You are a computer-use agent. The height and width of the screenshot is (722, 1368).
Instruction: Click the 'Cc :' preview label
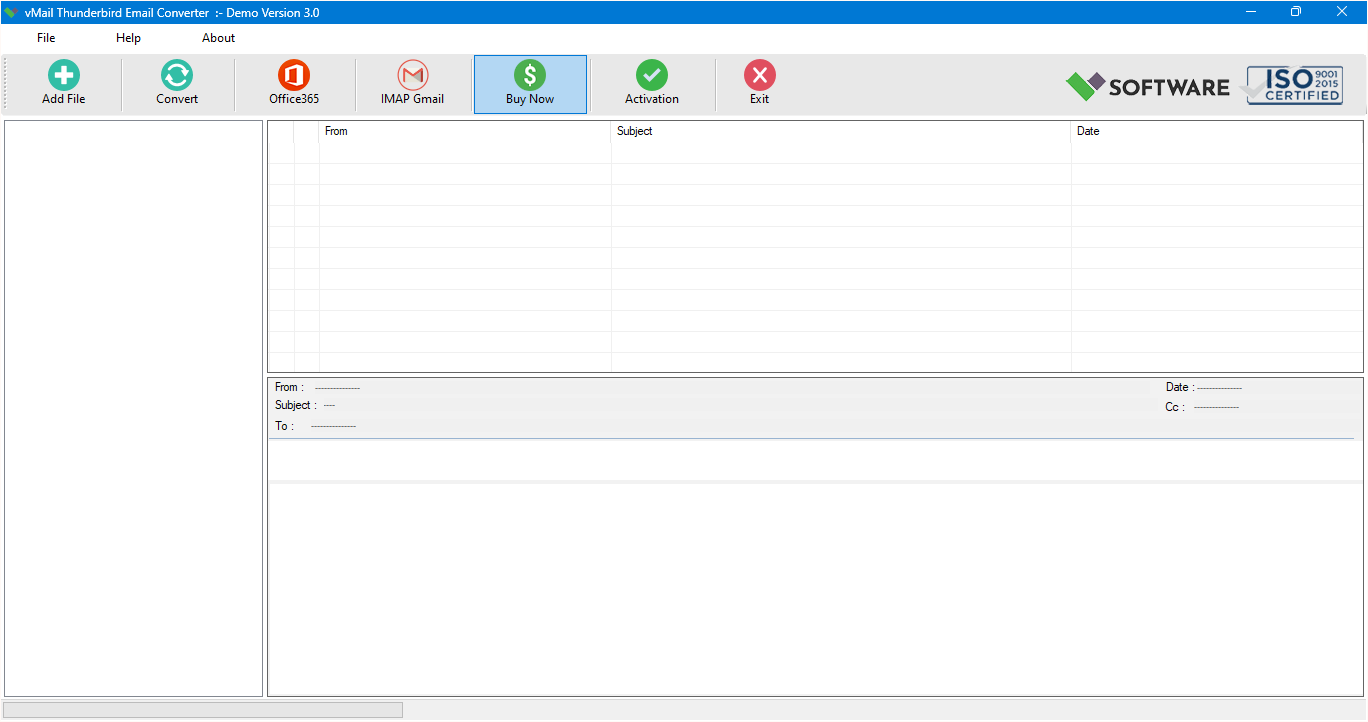point(1175,407)
